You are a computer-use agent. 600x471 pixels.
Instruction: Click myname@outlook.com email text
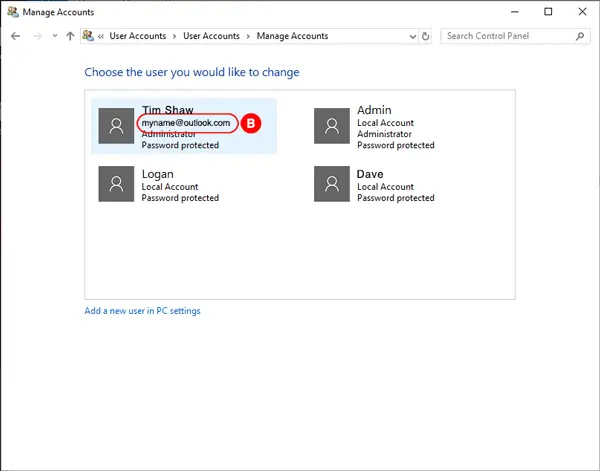186,123
